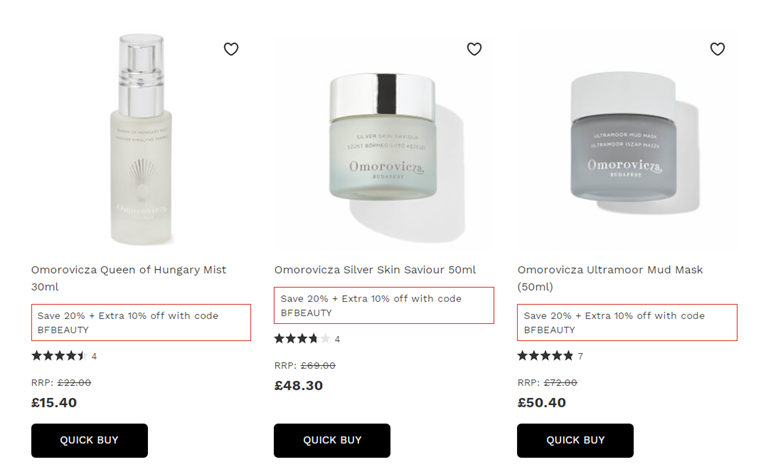Click the £48.30 price of Silver Skin Saviour
This screenshot has height=472, width=761.
coord(298,386)
